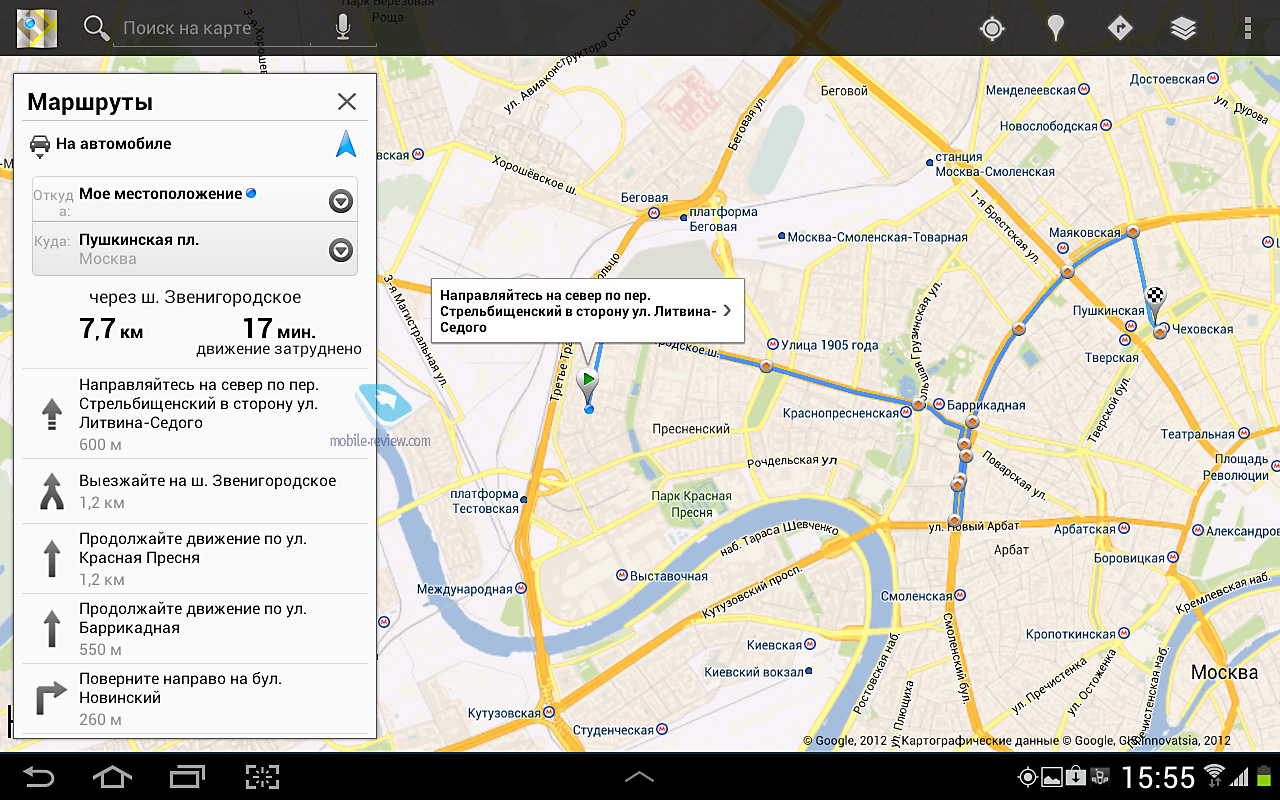Screen dimensions: 1280x800
Task: Center map on my location
Action: tap(992, 28)
